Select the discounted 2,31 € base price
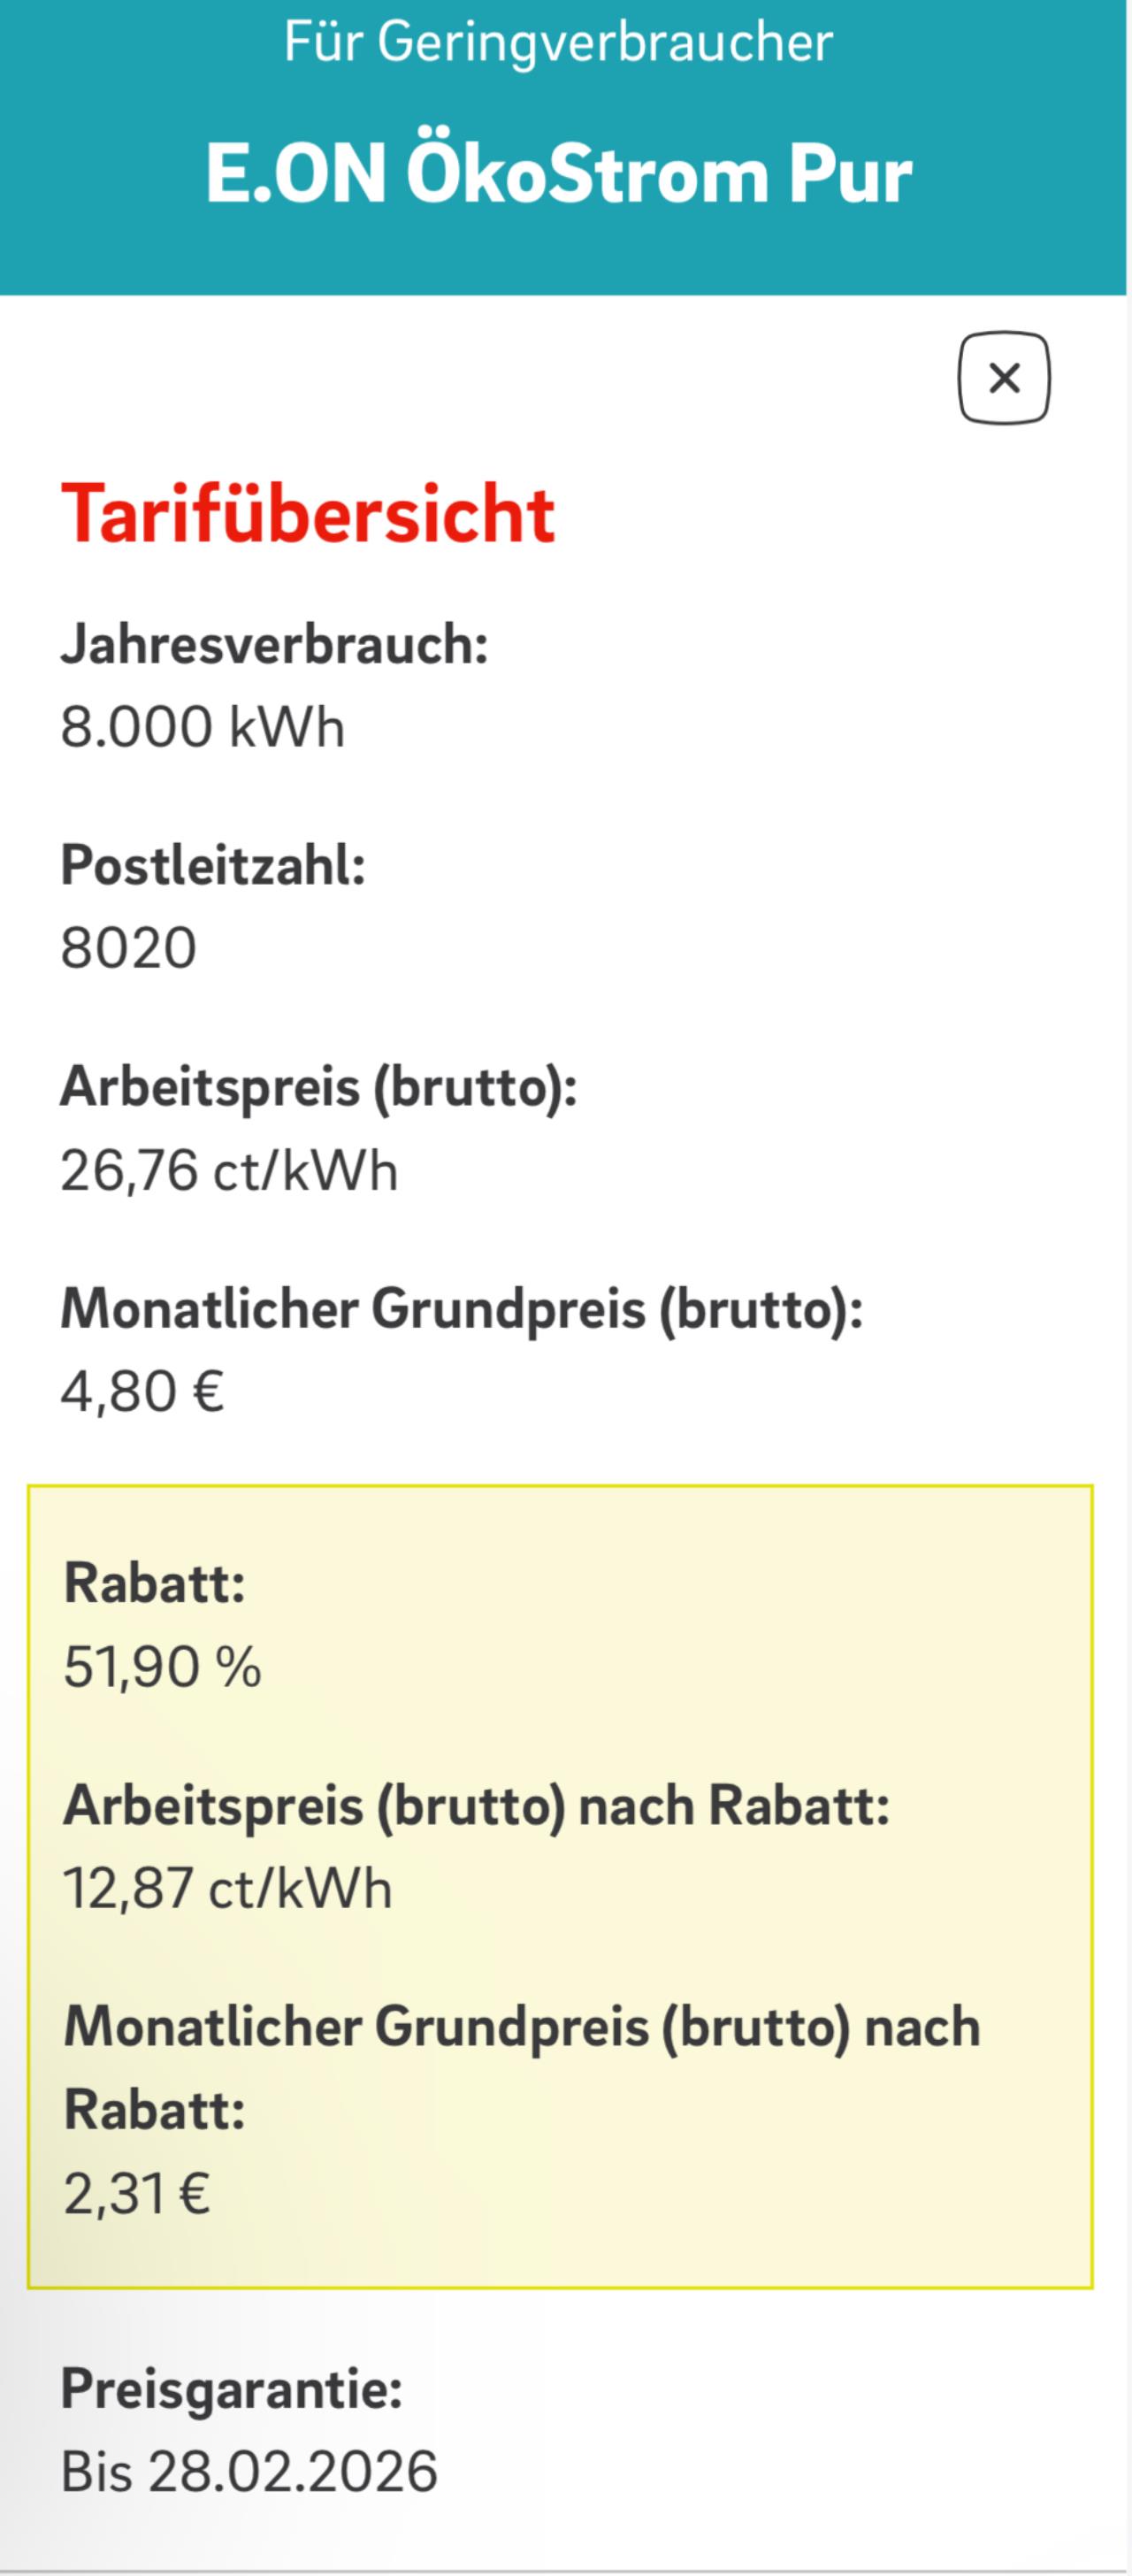Screen dimensions: 1132x2576 (x=137, y=2193)
